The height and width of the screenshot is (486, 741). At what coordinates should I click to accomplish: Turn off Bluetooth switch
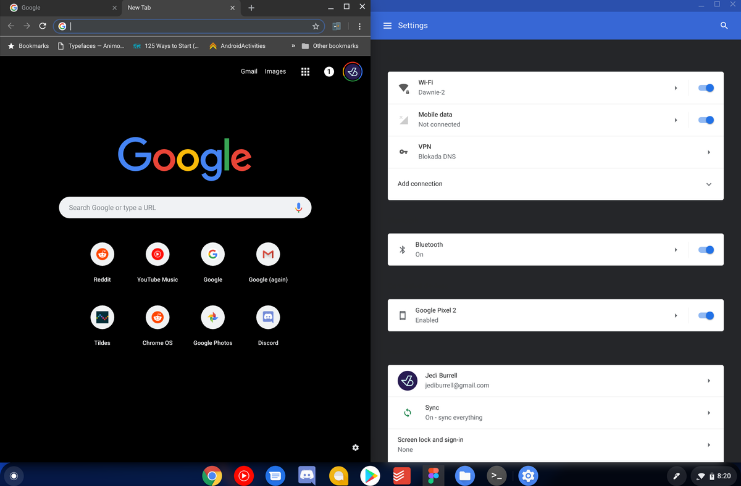click(706, 250)
